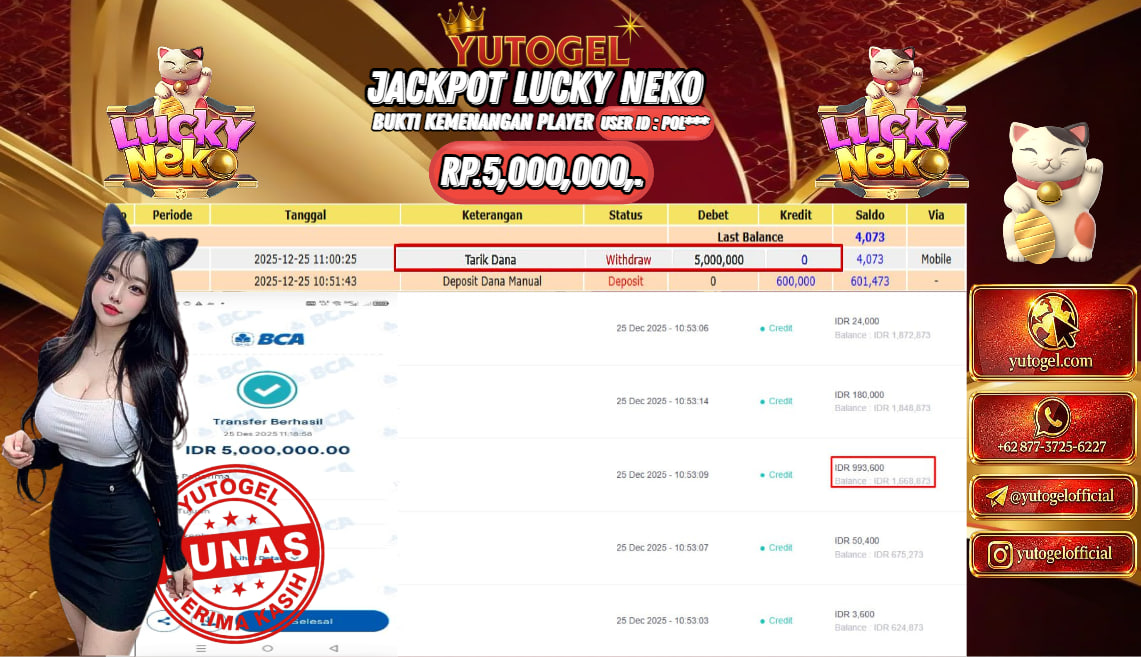Click the WhatsApp phone icon

click(1052, 418)
